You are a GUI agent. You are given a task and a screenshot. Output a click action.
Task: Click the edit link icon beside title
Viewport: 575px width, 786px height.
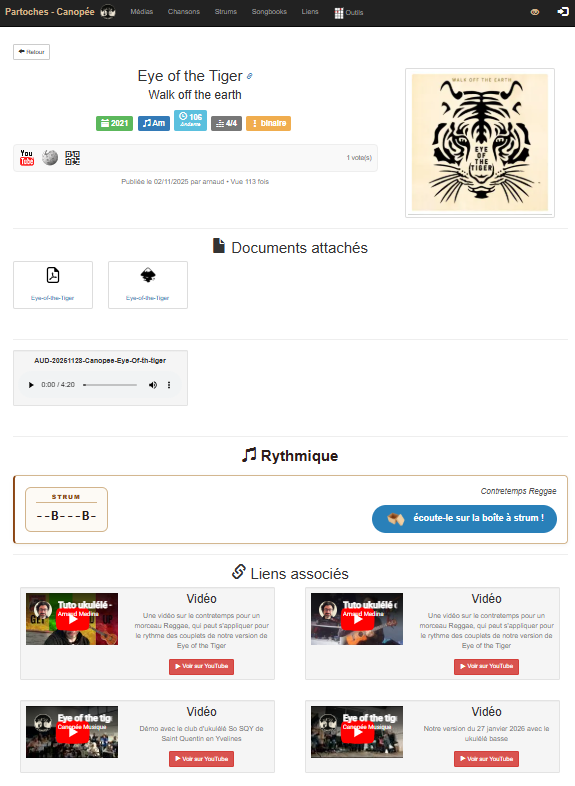coord(250,76)
